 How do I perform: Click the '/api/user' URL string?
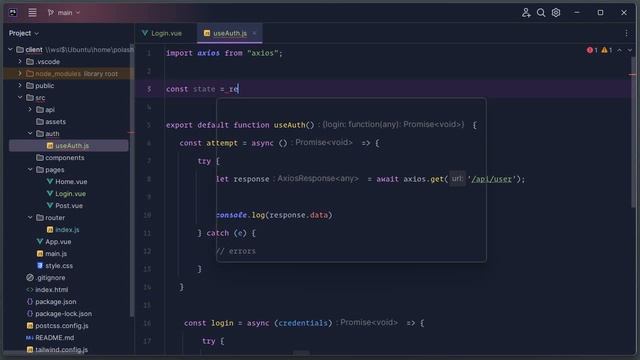coord(491,179)
